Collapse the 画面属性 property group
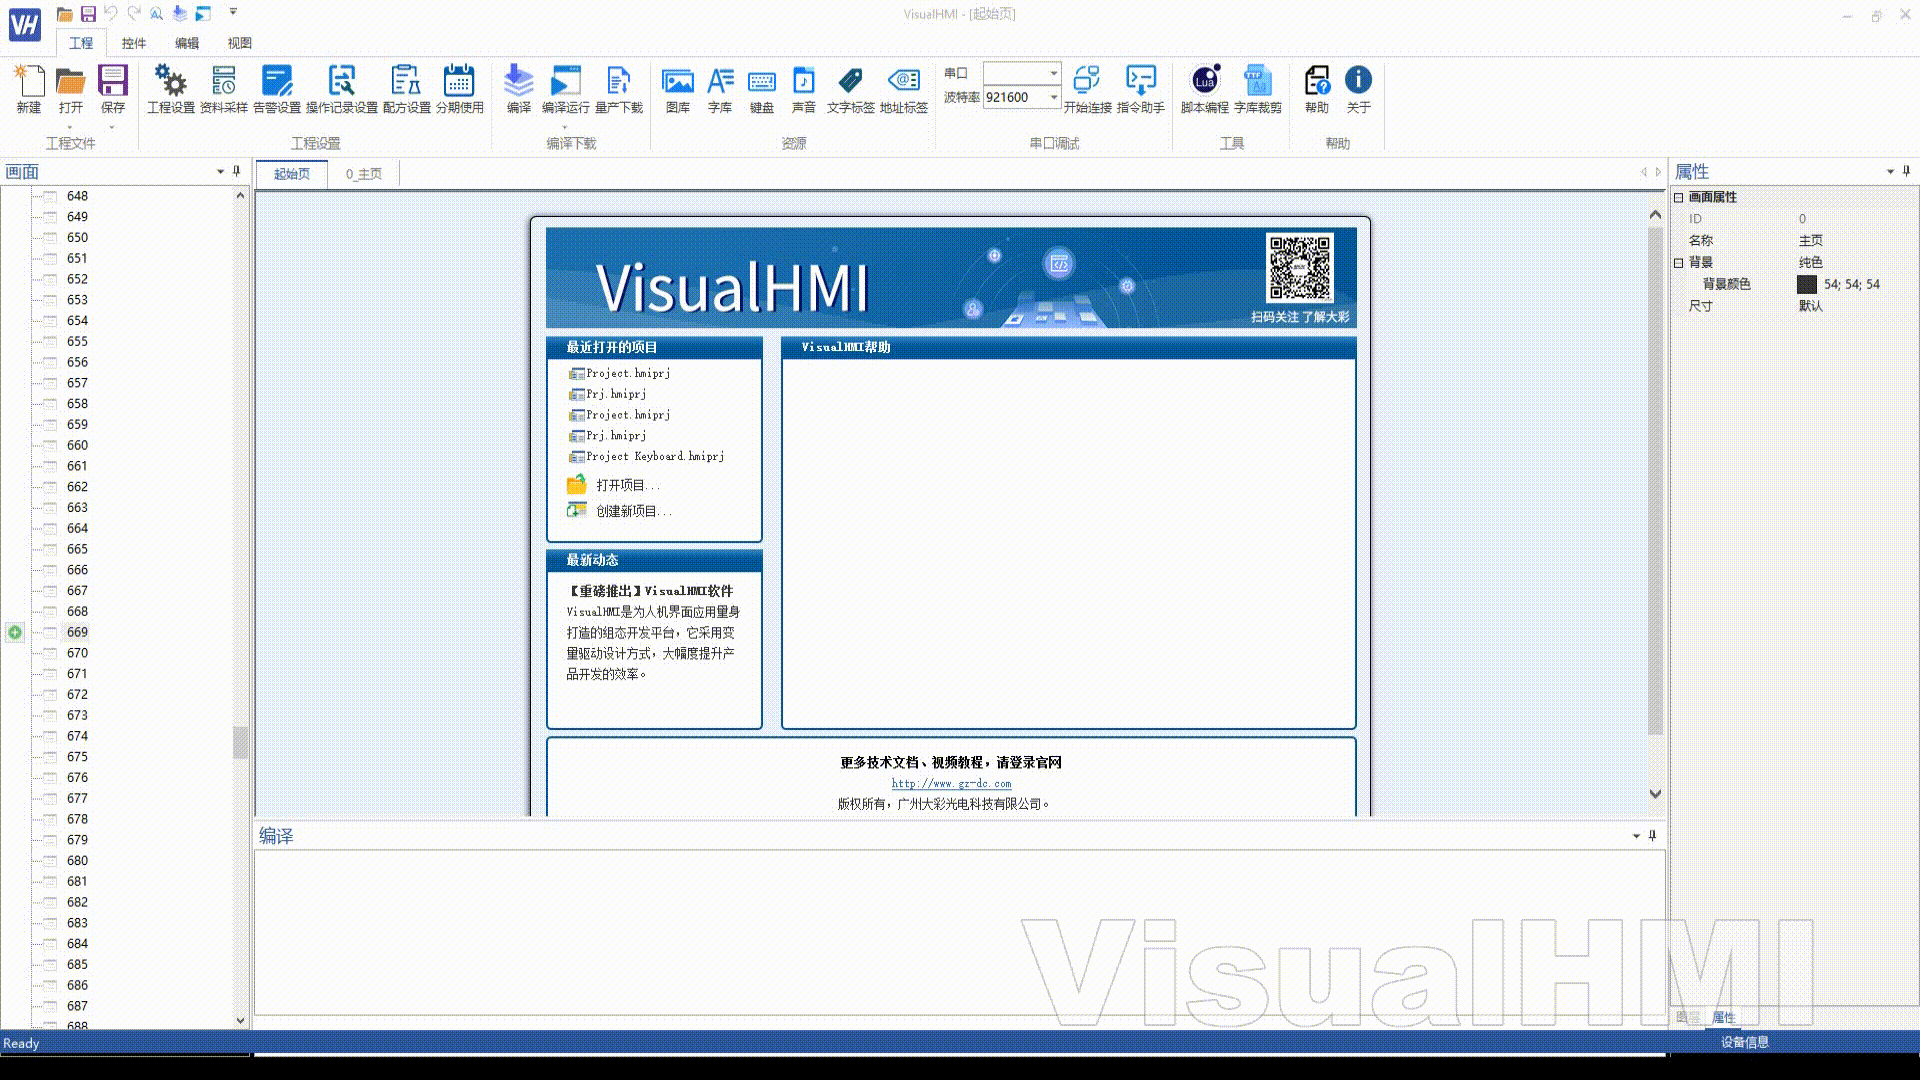The width and height of the screenshot is (1920, 1080). tap(1679, 197)
